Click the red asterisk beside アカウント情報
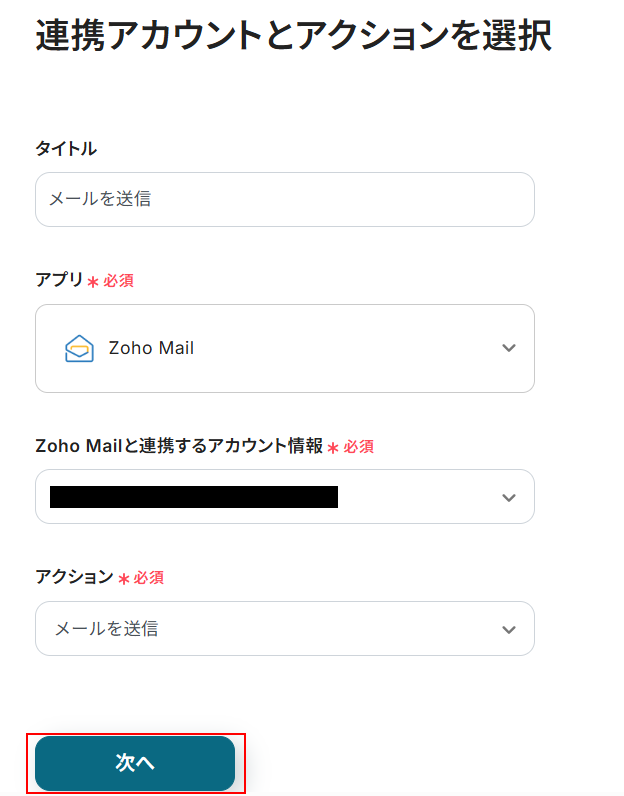The image size is (624, 796). pos(333,448)
